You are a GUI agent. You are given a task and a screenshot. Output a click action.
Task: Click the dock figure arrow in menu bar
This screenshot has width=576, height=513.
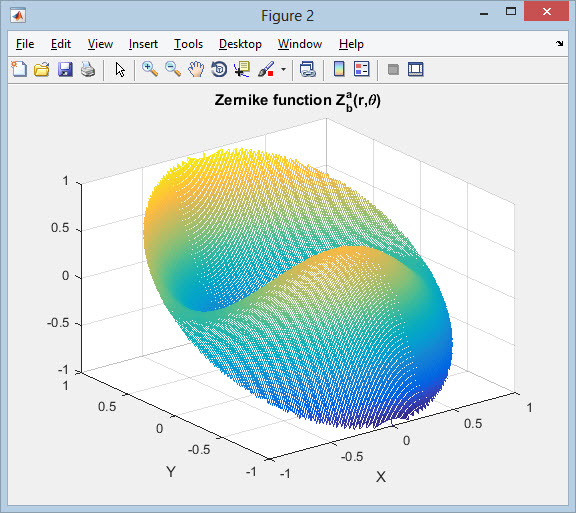point(559,43)
